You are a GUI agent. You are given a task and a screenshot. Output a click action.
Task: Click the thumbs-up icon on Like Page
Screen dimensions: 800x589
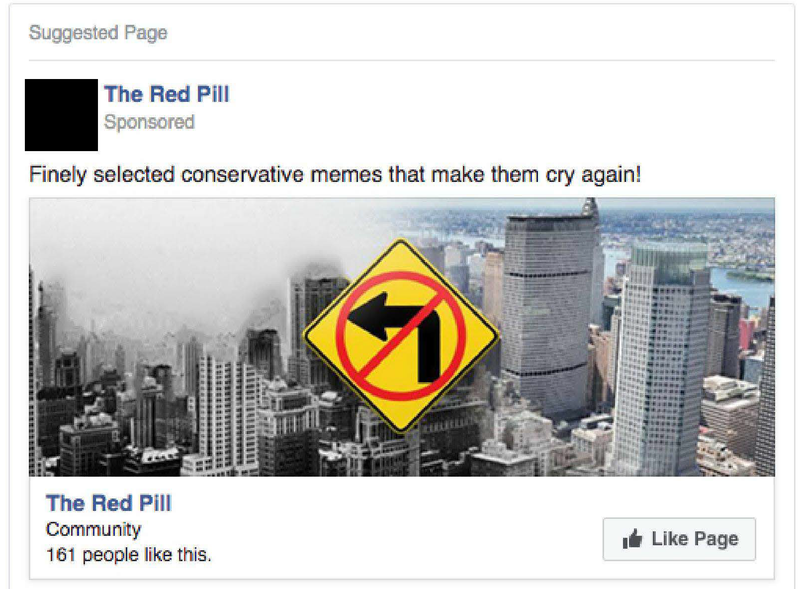pyautogui.click(x=632, y=539)
